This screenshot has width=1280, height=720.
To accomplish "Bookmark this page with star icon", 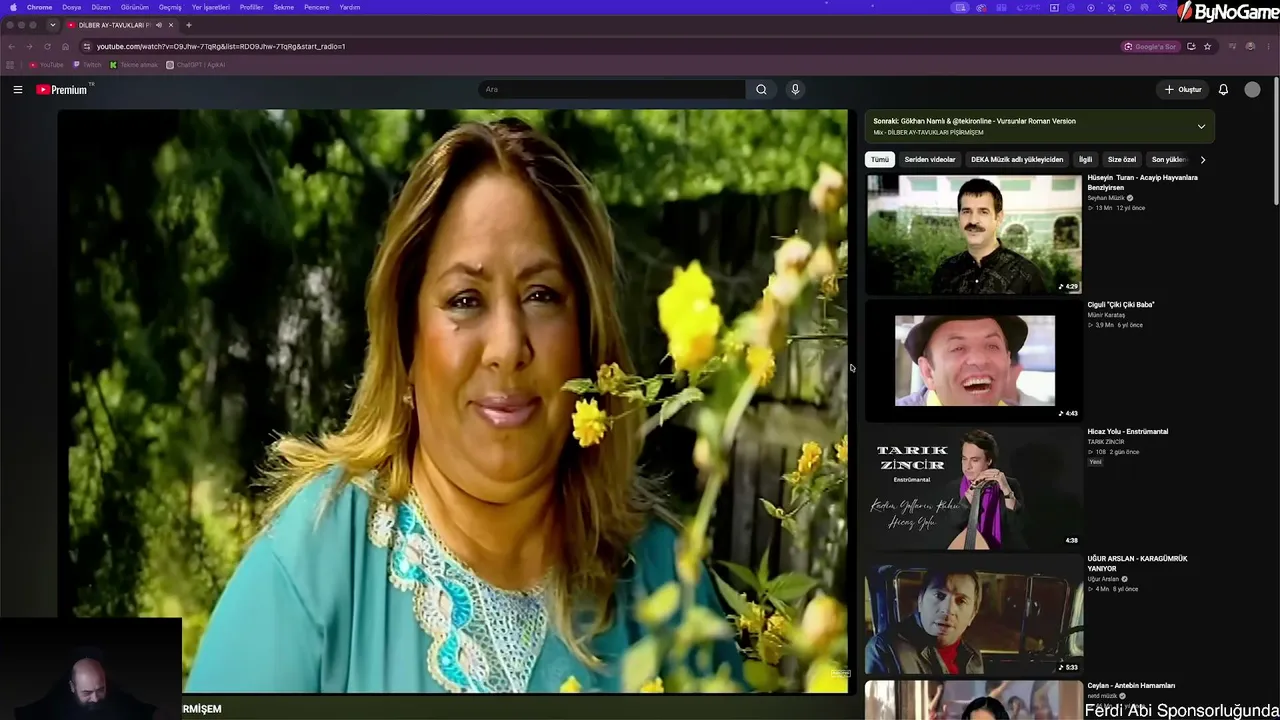I will pyautogui.click(x=1207, y=46).
